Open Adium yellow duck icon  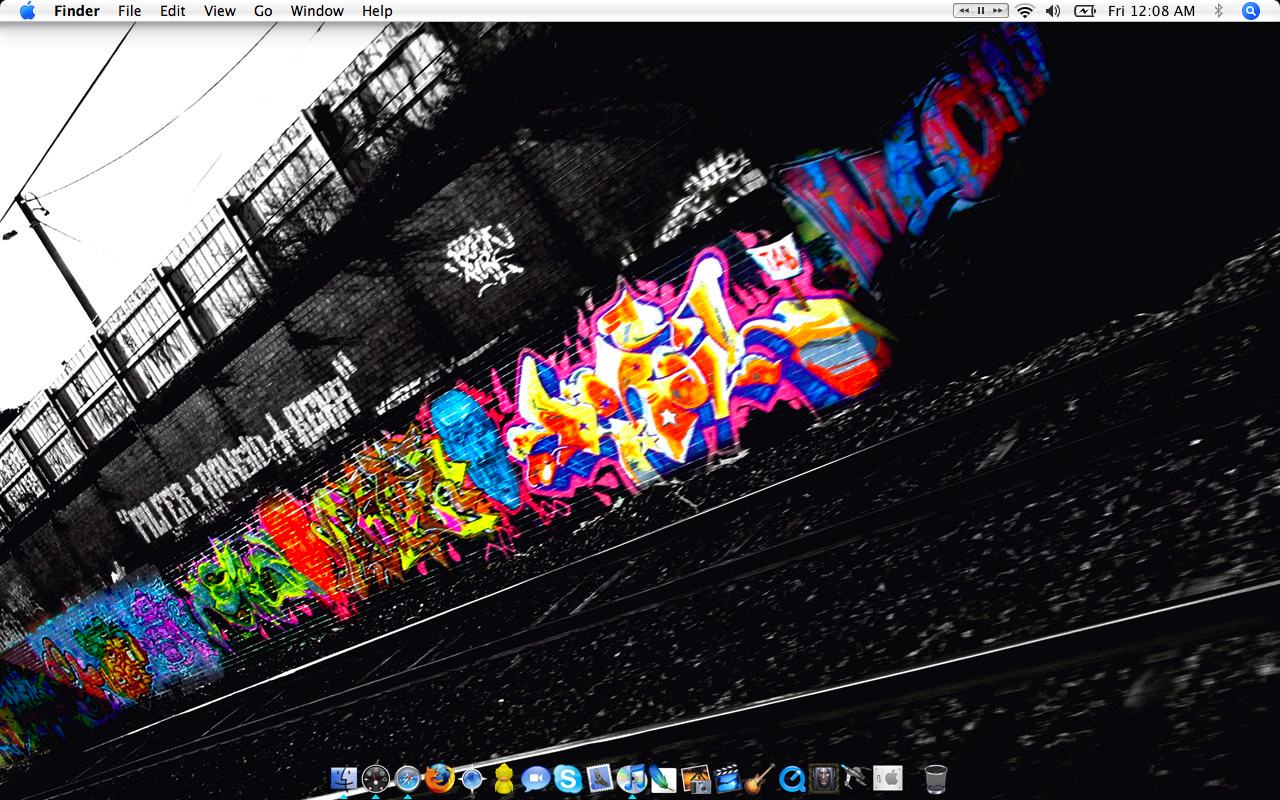[504, 778]
